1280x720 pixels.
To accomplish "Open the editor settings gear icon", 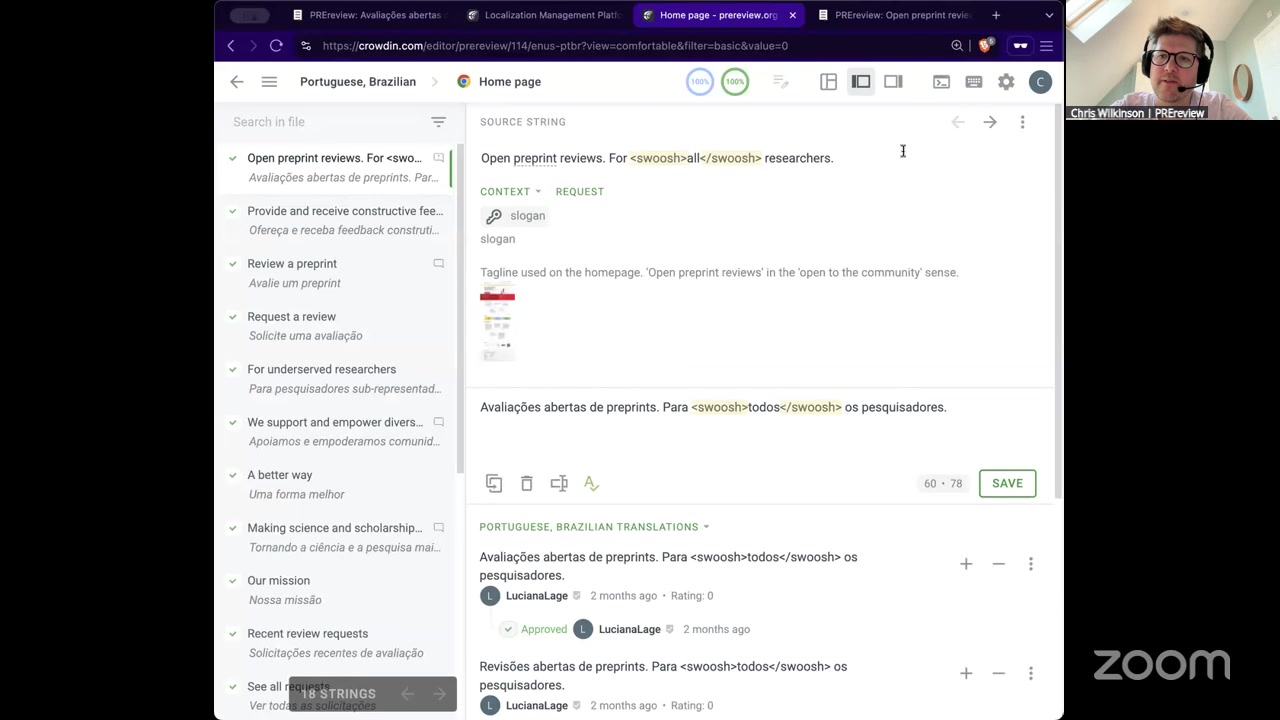I will 1006,82.
